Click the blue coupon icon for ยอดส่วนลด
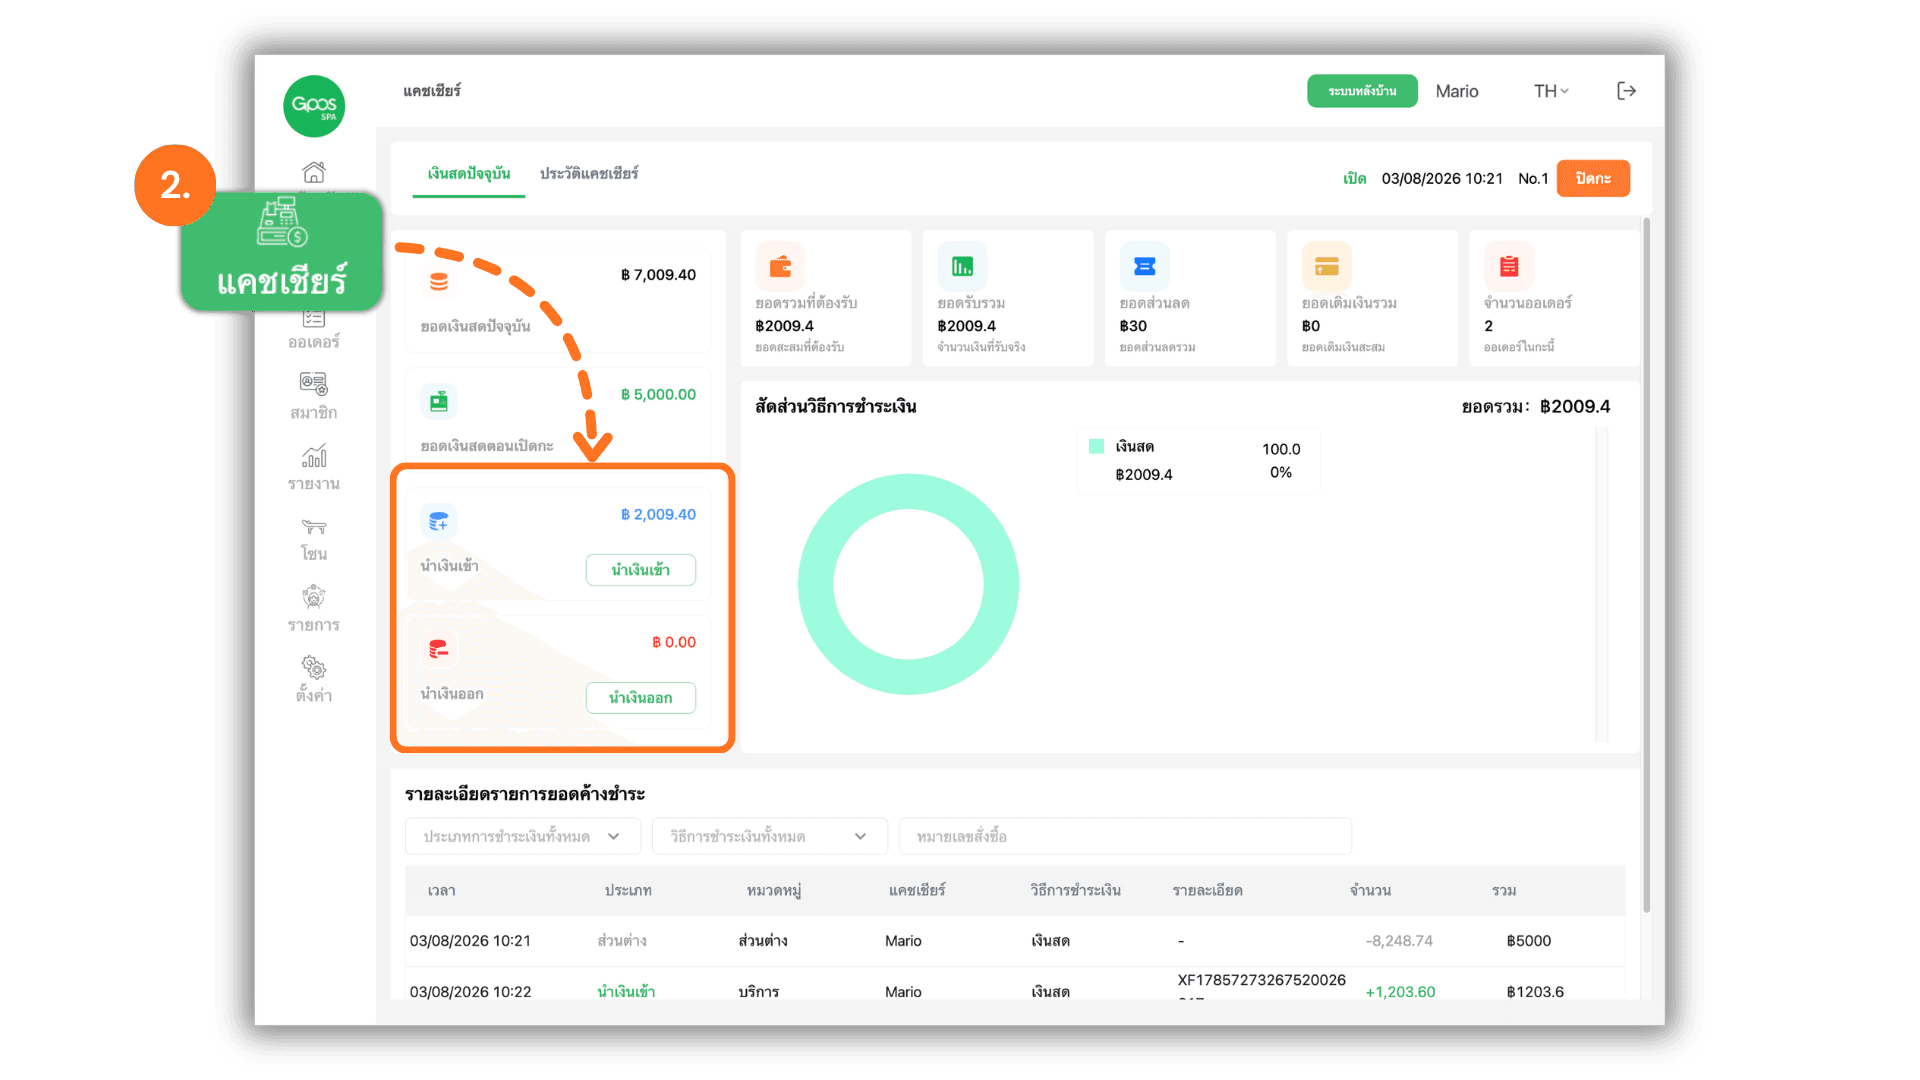The width and height of the screenshot is (1920, 1080). (x=1145, y=266)
